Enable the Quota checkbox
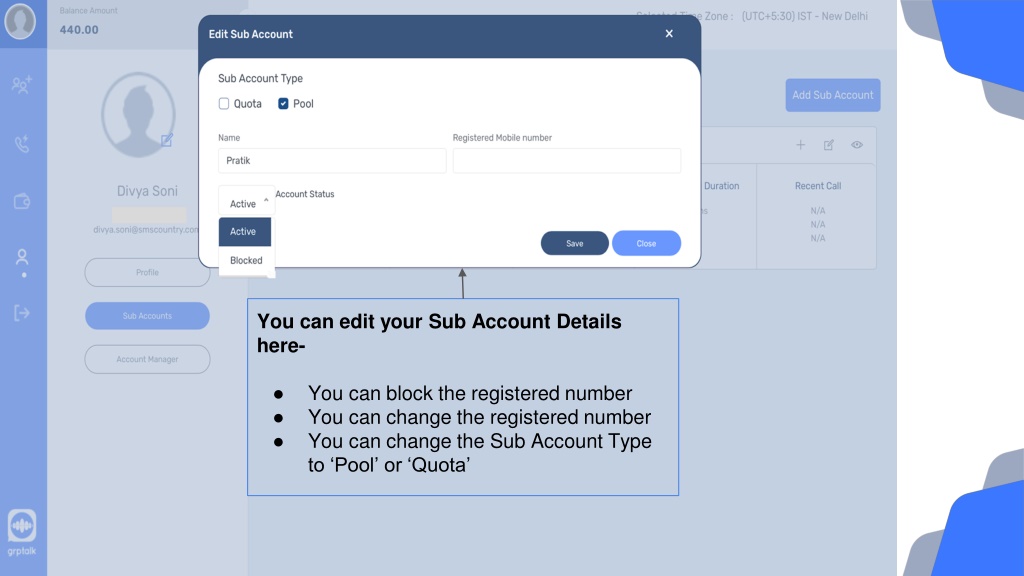 [x=224, y=104]
